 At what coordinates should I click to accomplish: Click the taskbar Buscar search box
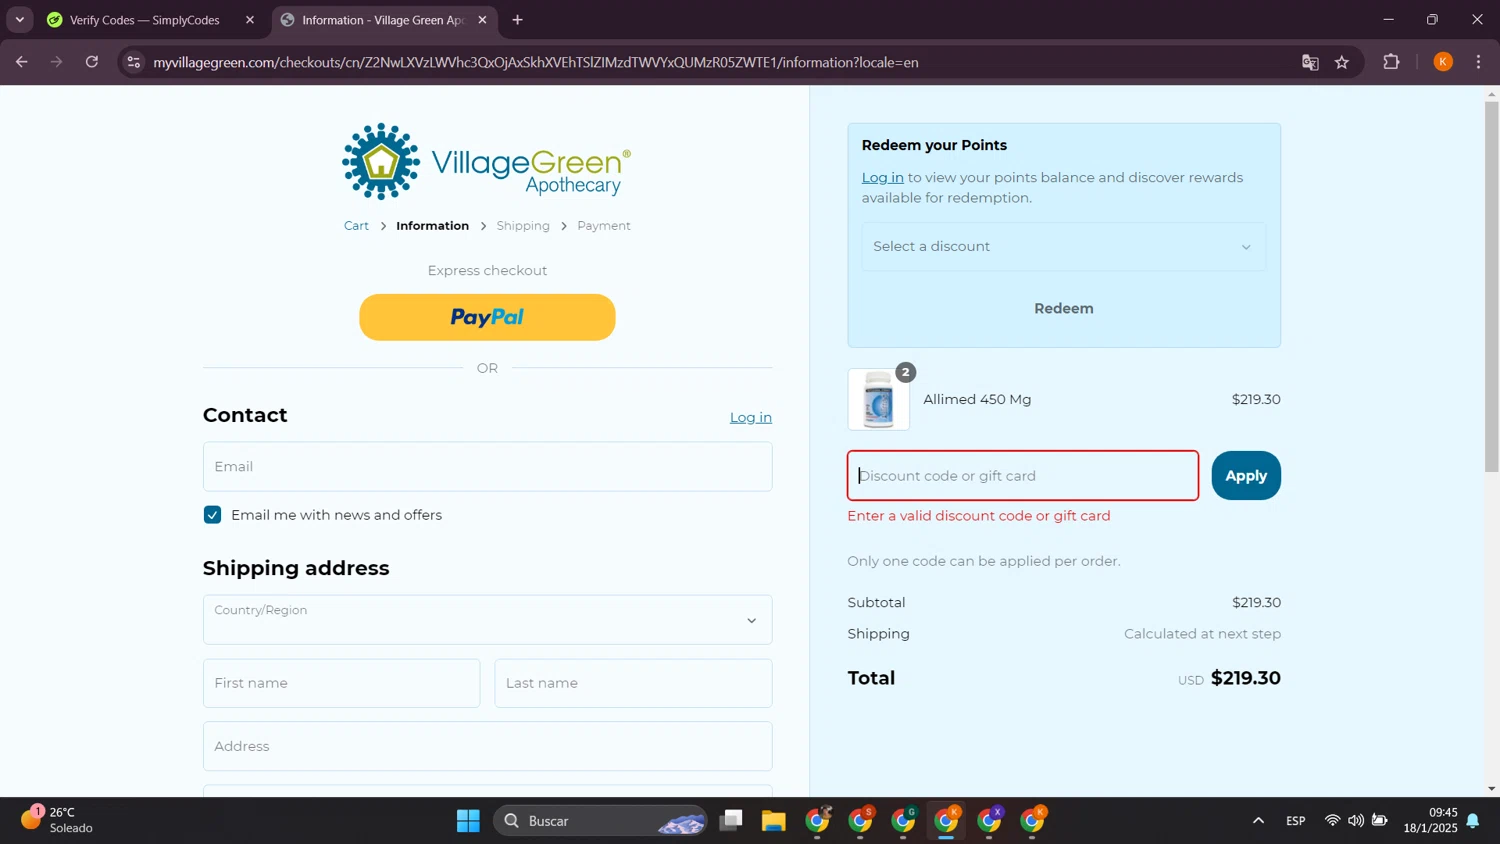pyautogui.click(x=600, y=821)
